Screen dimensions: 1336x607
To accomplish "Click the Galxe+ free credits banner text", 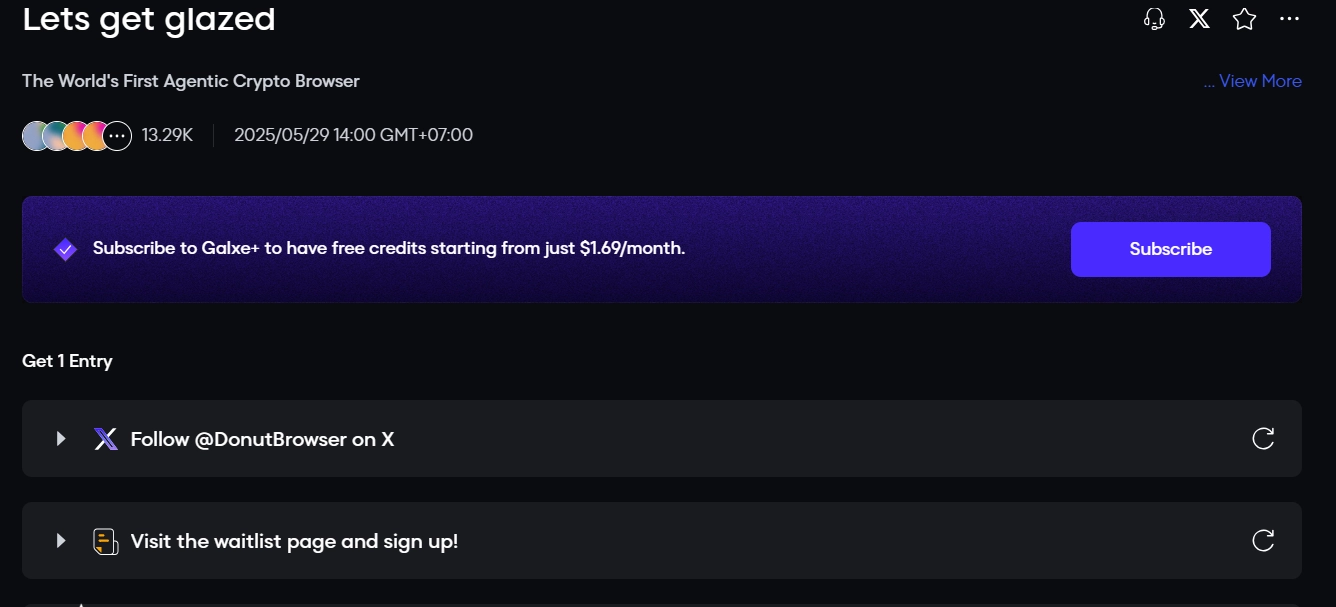I will tap(389, 248).
